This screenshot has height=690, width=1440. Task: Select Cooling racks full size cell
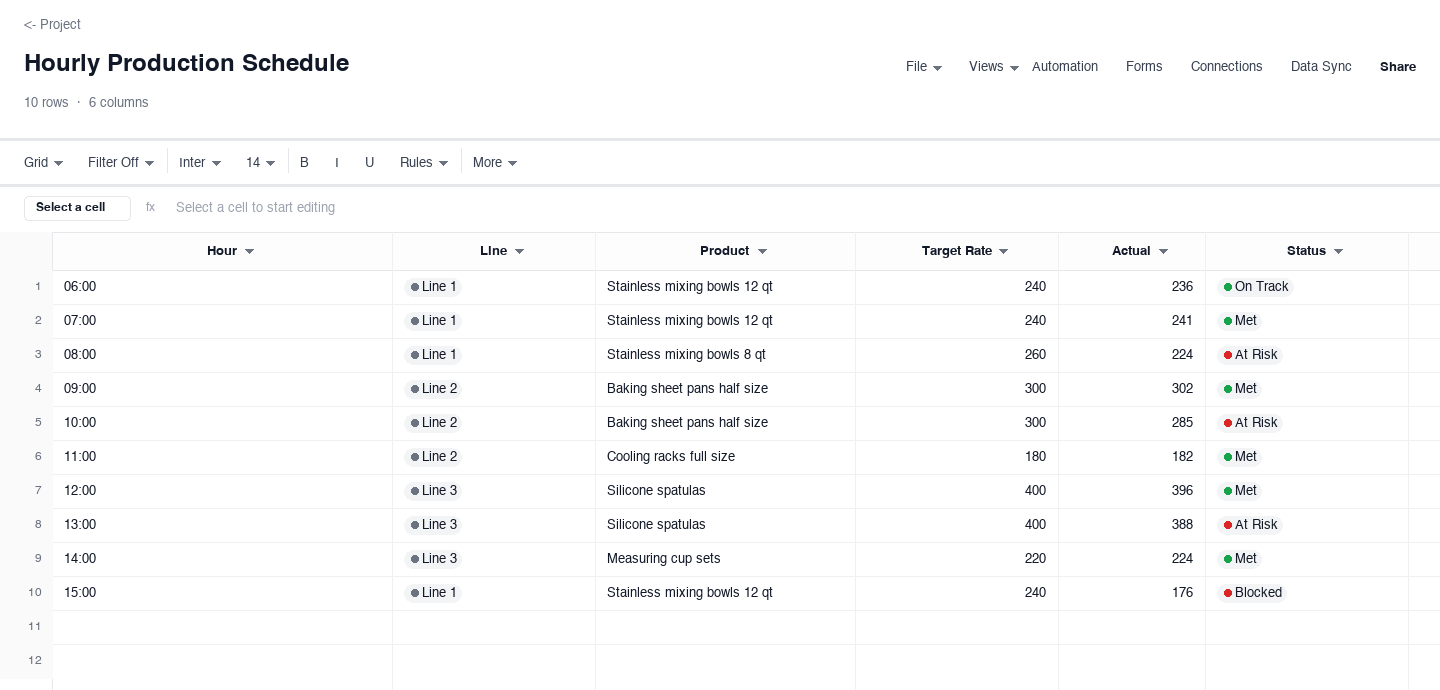click(x=725, y=457)
